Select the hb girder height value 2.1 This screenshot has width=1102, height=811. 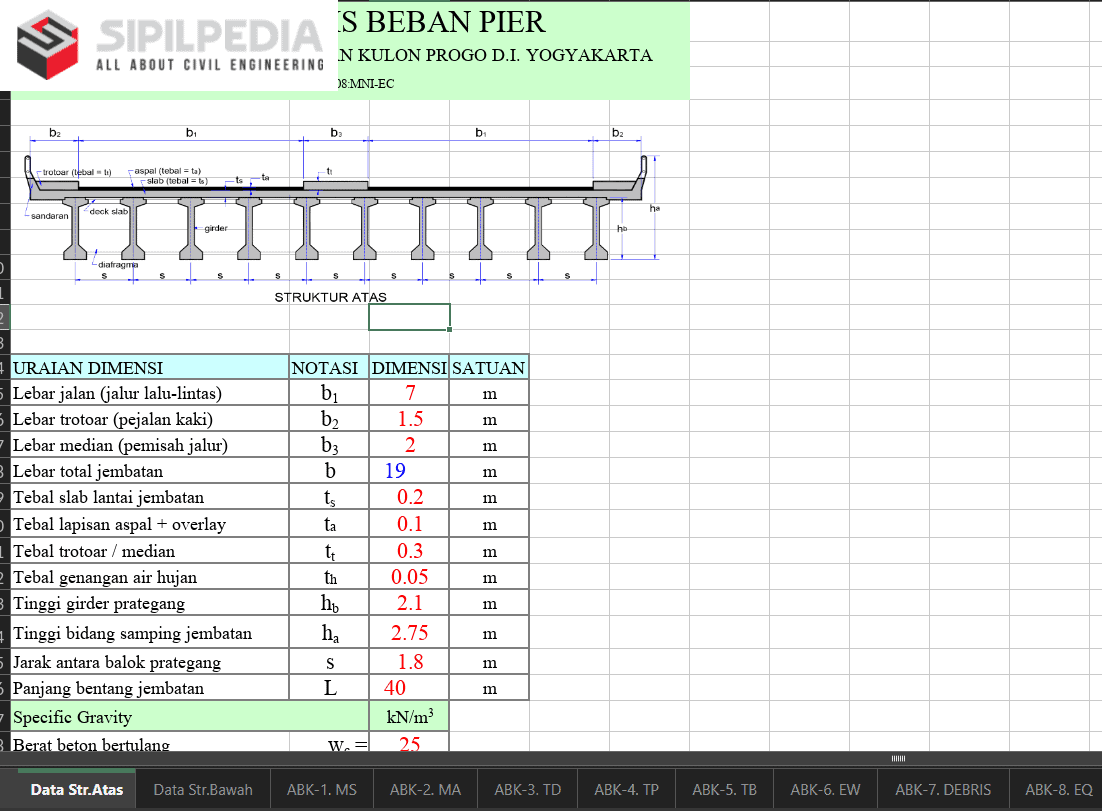coord(409,603)
